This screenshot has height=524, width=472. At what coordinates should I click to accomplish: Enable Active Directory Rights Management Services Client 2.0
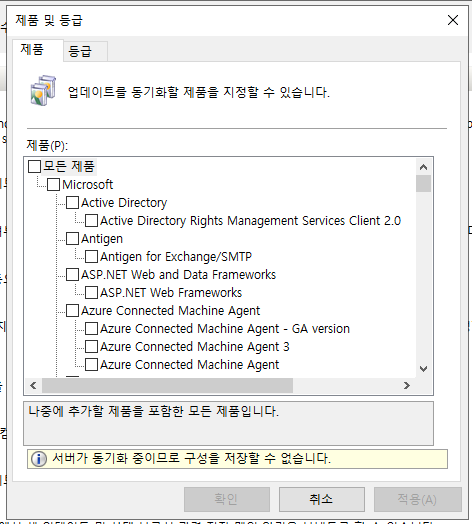point(91,221)
